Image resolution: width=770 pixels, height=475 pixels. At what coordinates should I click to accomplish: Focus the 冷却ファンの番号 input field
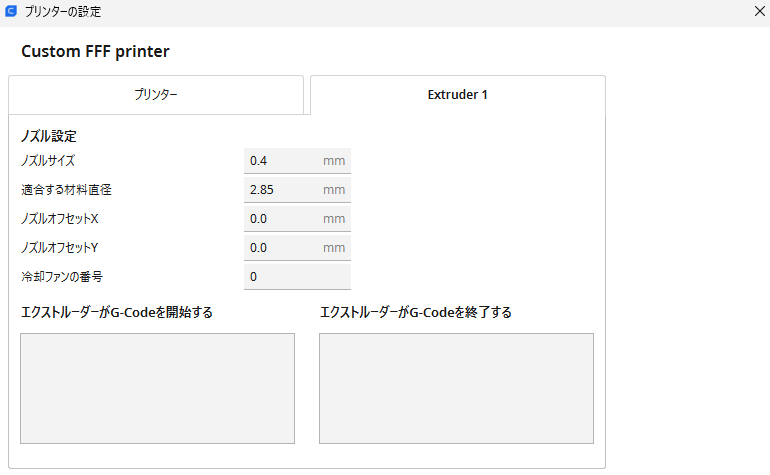pyautogui.click(x=297, y=276)
